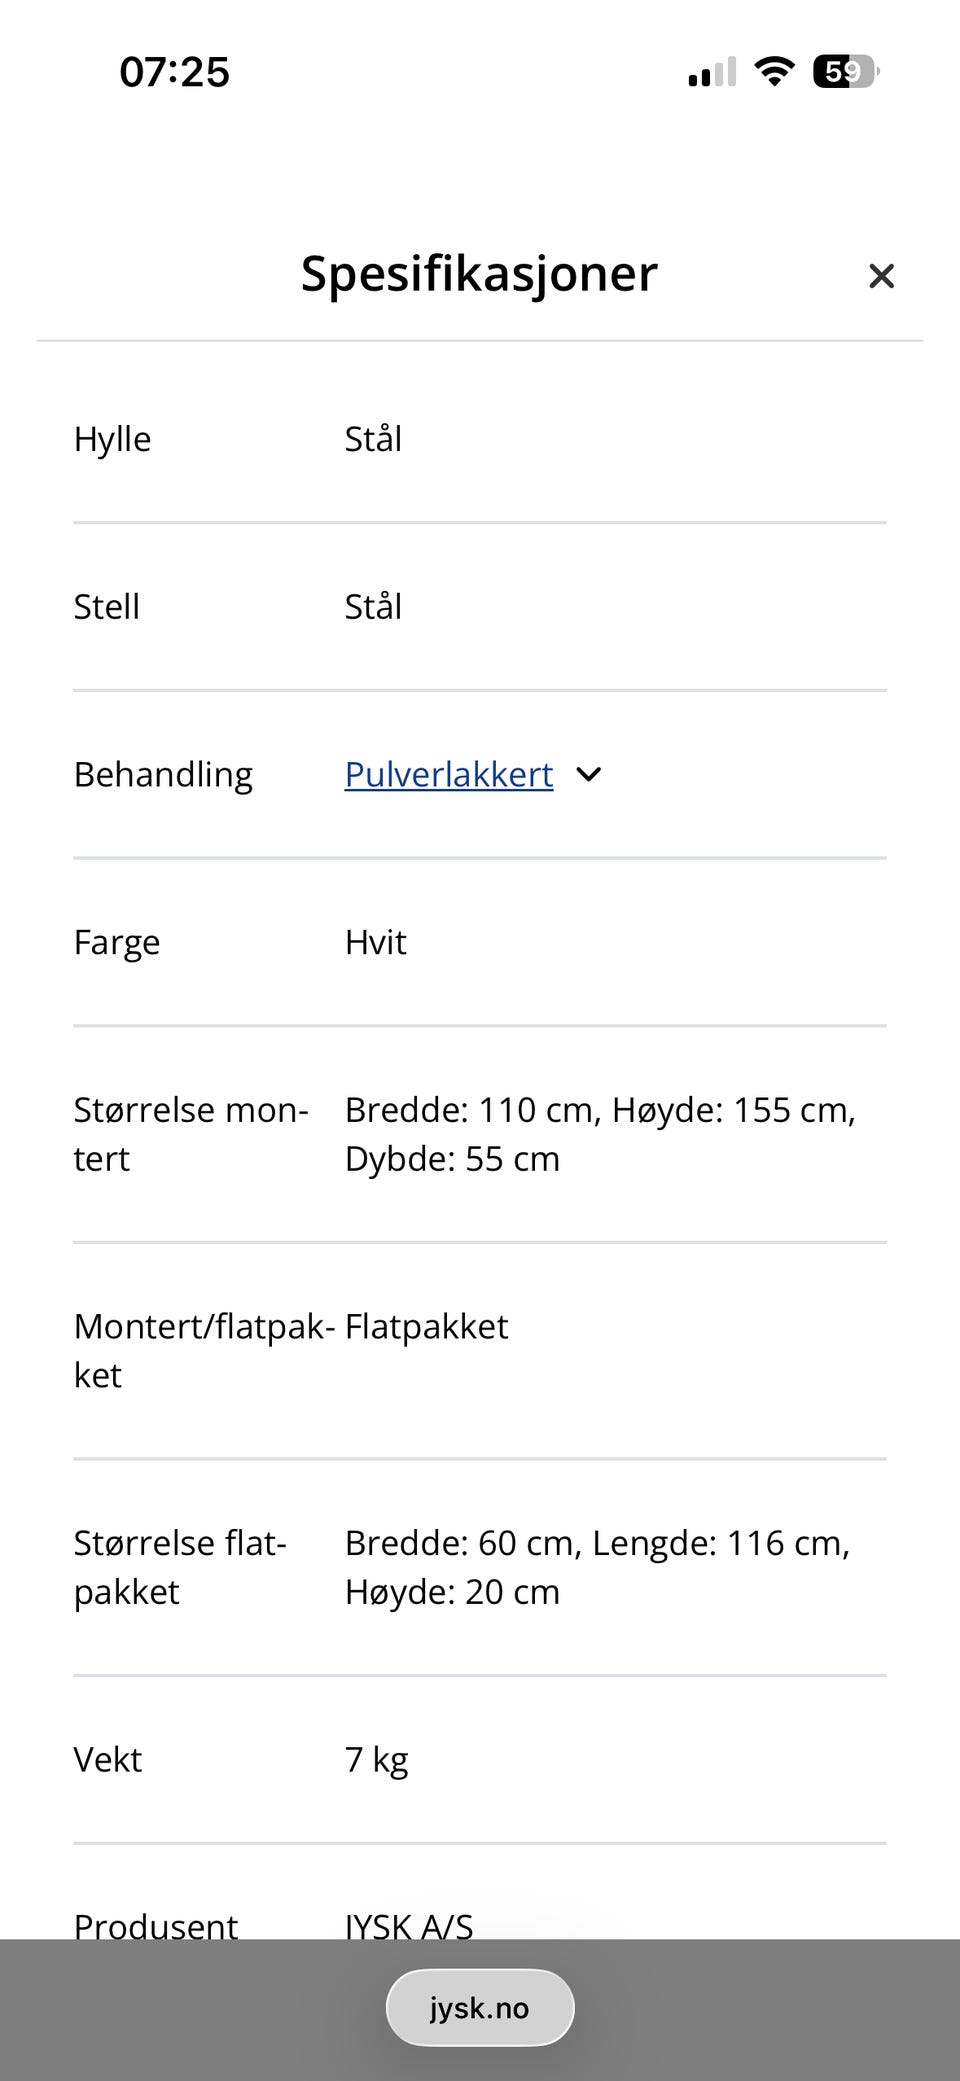Close the Spesifikasjoner panel
This screenshot has height=2081, width=960.
click(881, 276)
